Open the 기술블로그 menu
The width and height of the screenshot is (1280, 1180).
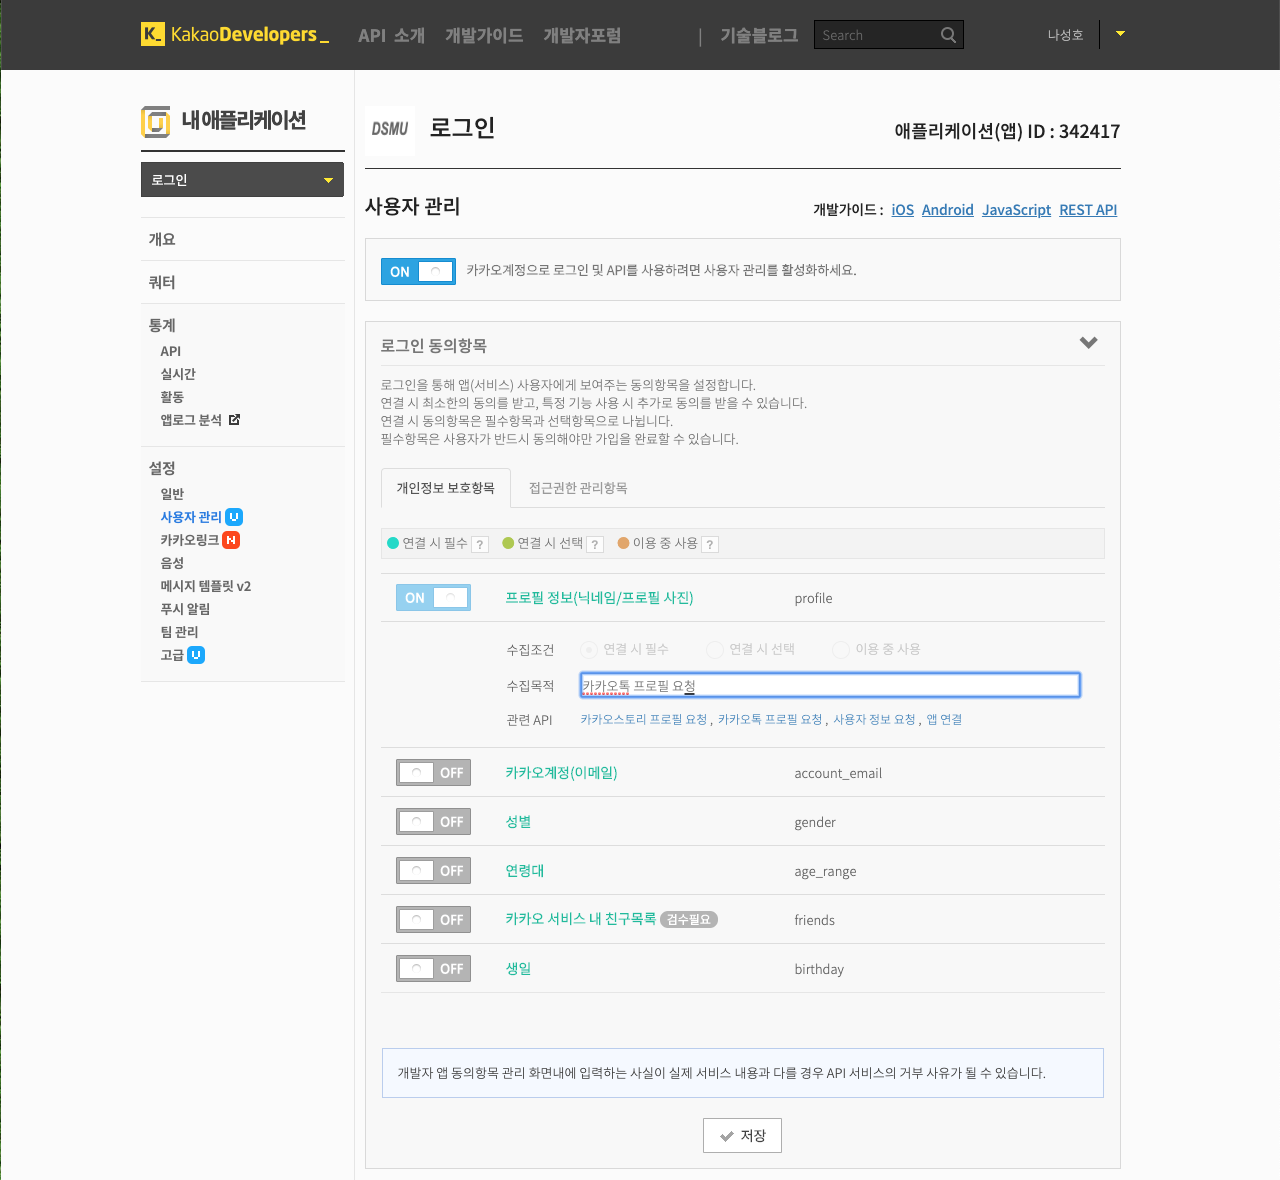click(759, 35)
